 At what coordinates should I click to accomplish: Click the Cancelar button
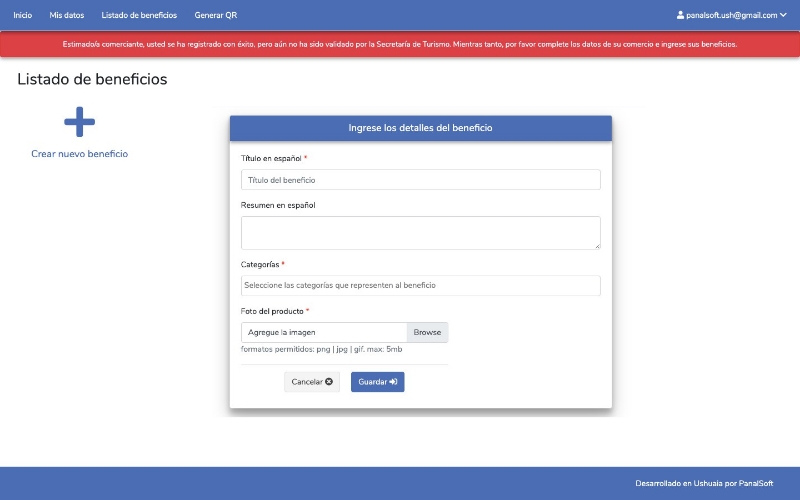click(x=312, y=382)
